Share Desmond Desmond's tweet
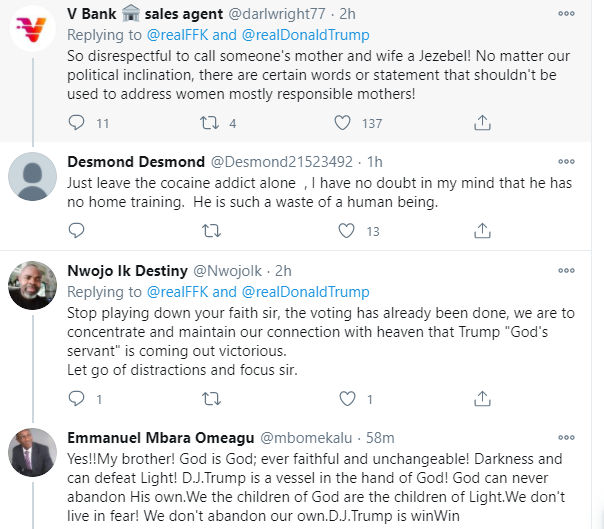This screenshot has width=604, height=529. [x=482, y=231]
